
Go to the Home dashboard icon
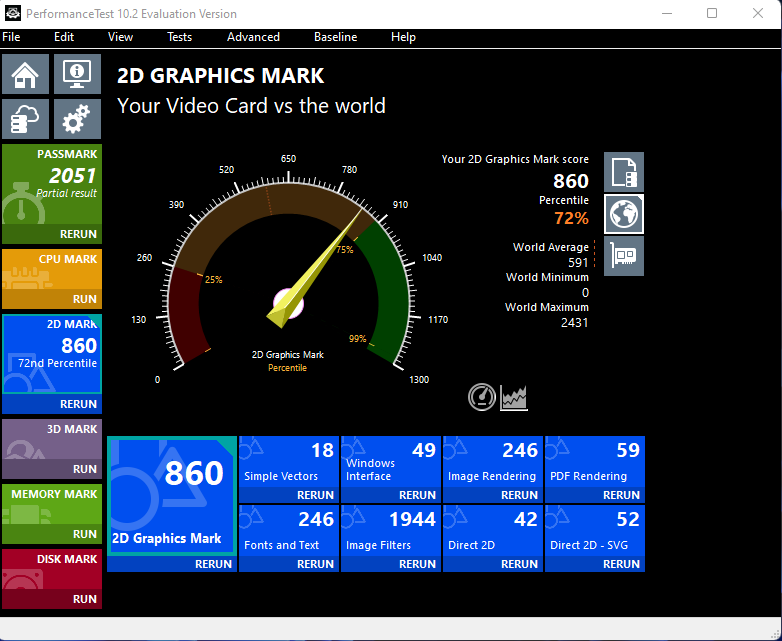click(x=25, y=74)
